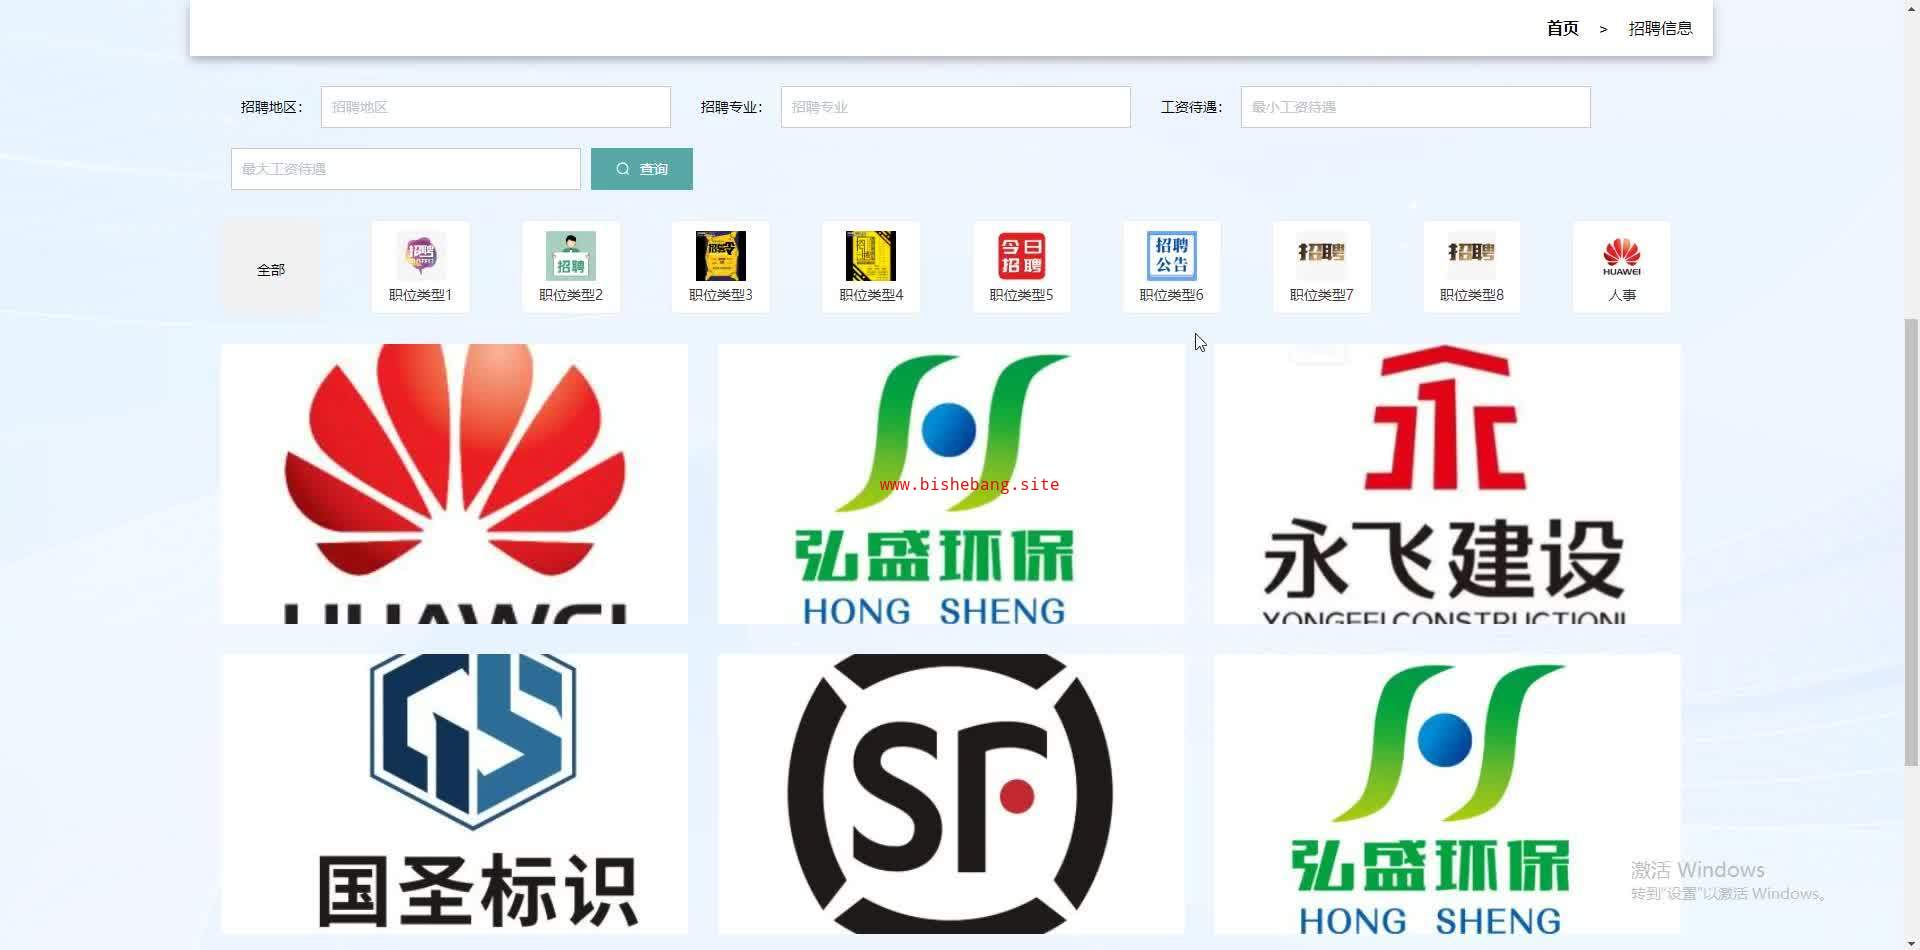The image size is (1920, 950).
Task: Go to 首页 in breadcrumb
Action: (1562, 28)
